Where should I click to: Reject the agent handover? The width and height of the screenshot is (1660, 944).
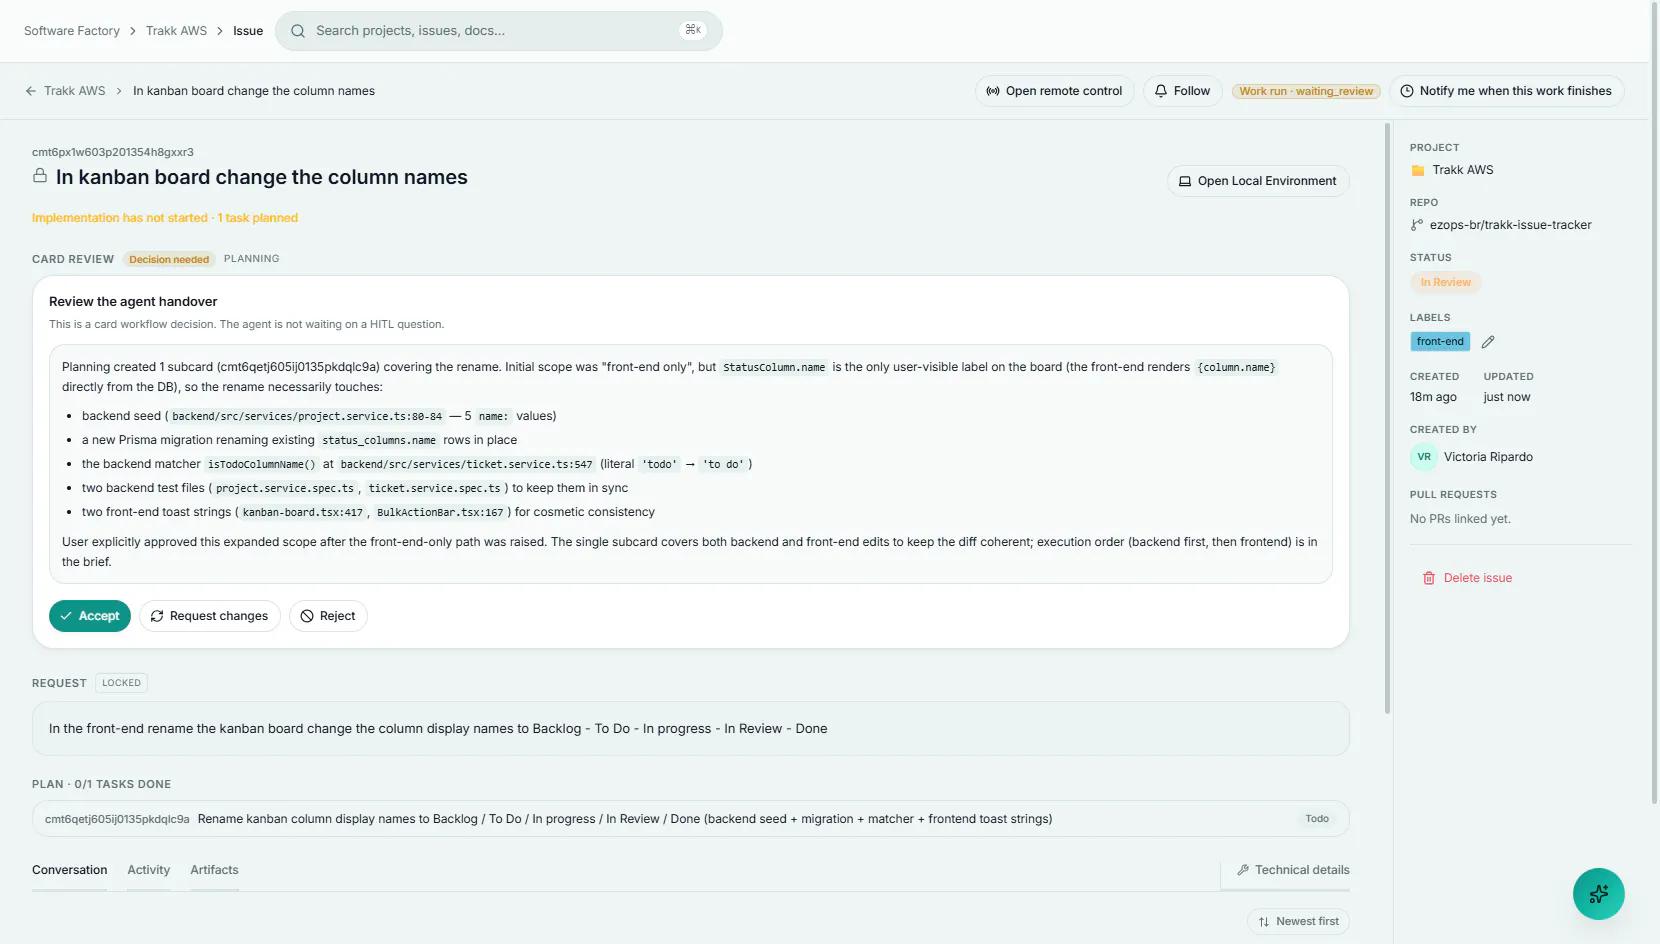(x=328, y=616)
